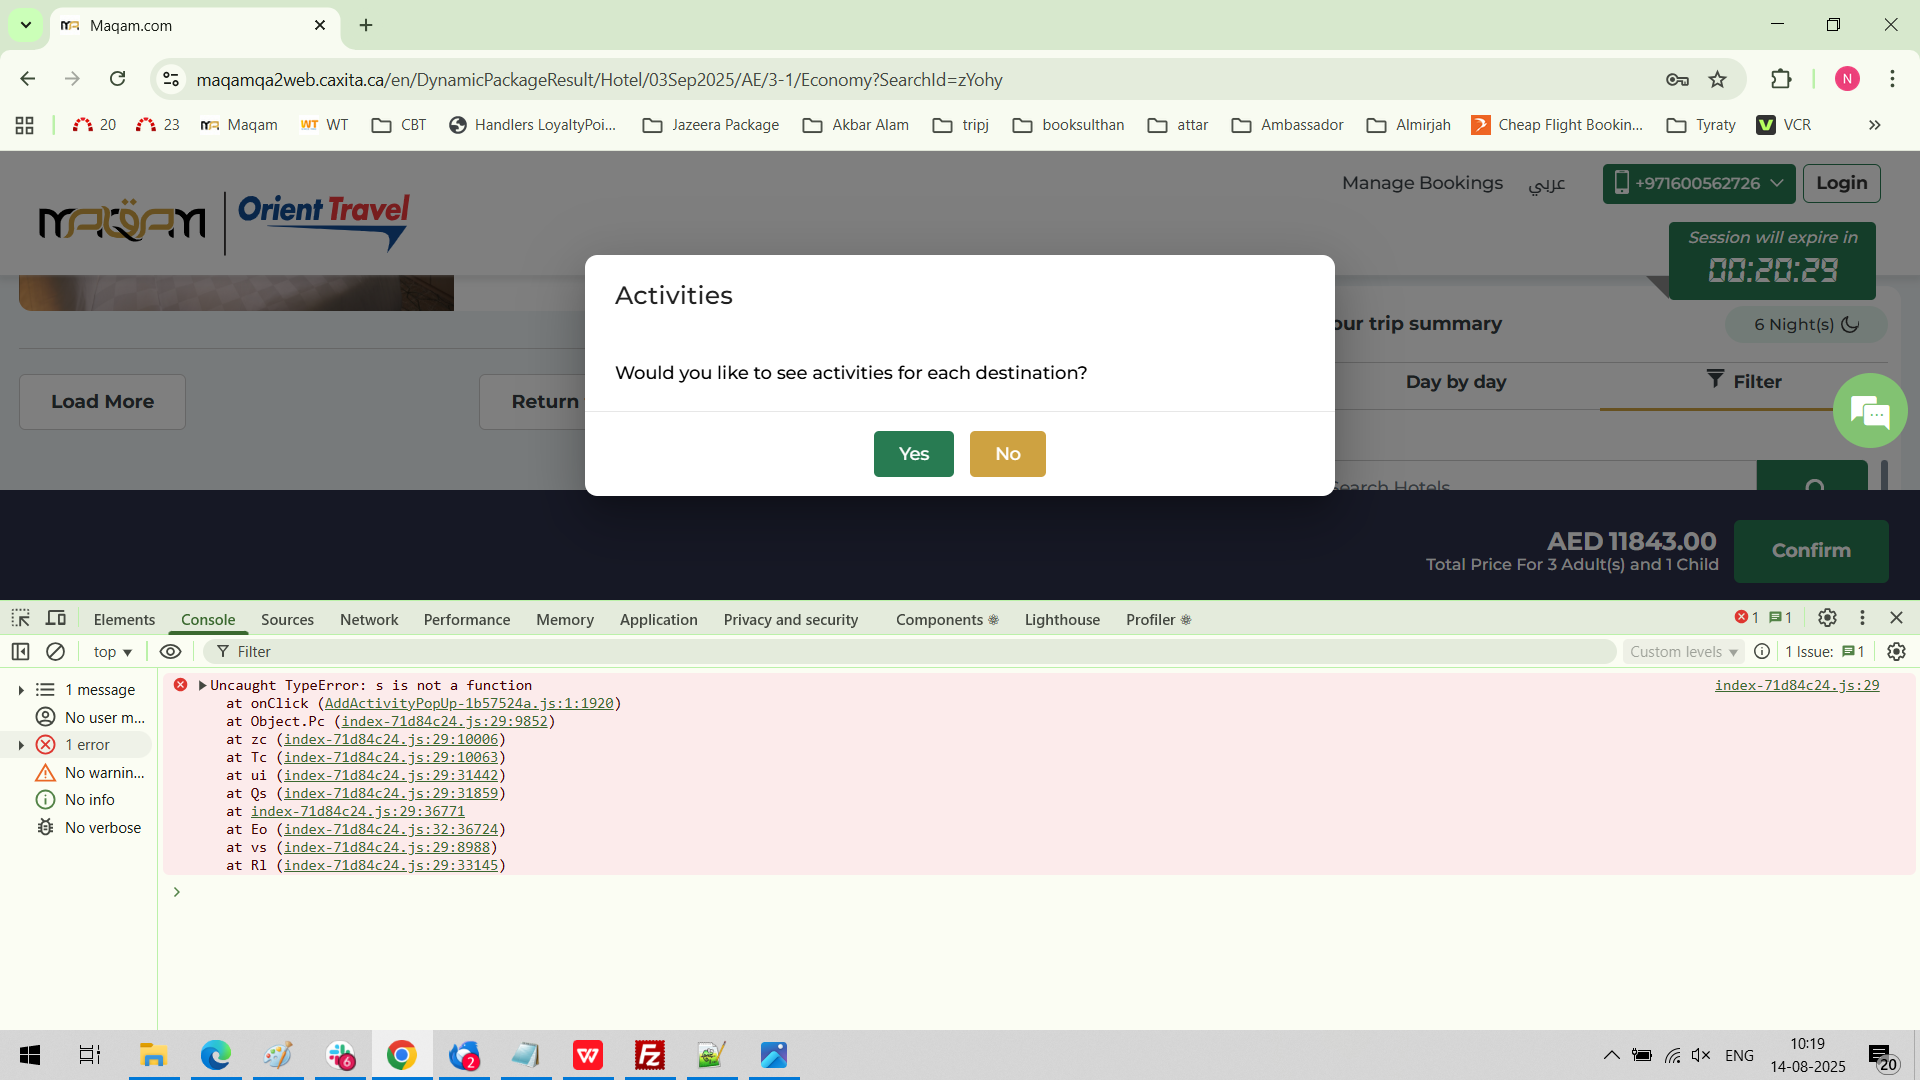This screenshot has height=1080, width=1920.
Task: Toggle the console sidebar panel icon
Action: 20,651
